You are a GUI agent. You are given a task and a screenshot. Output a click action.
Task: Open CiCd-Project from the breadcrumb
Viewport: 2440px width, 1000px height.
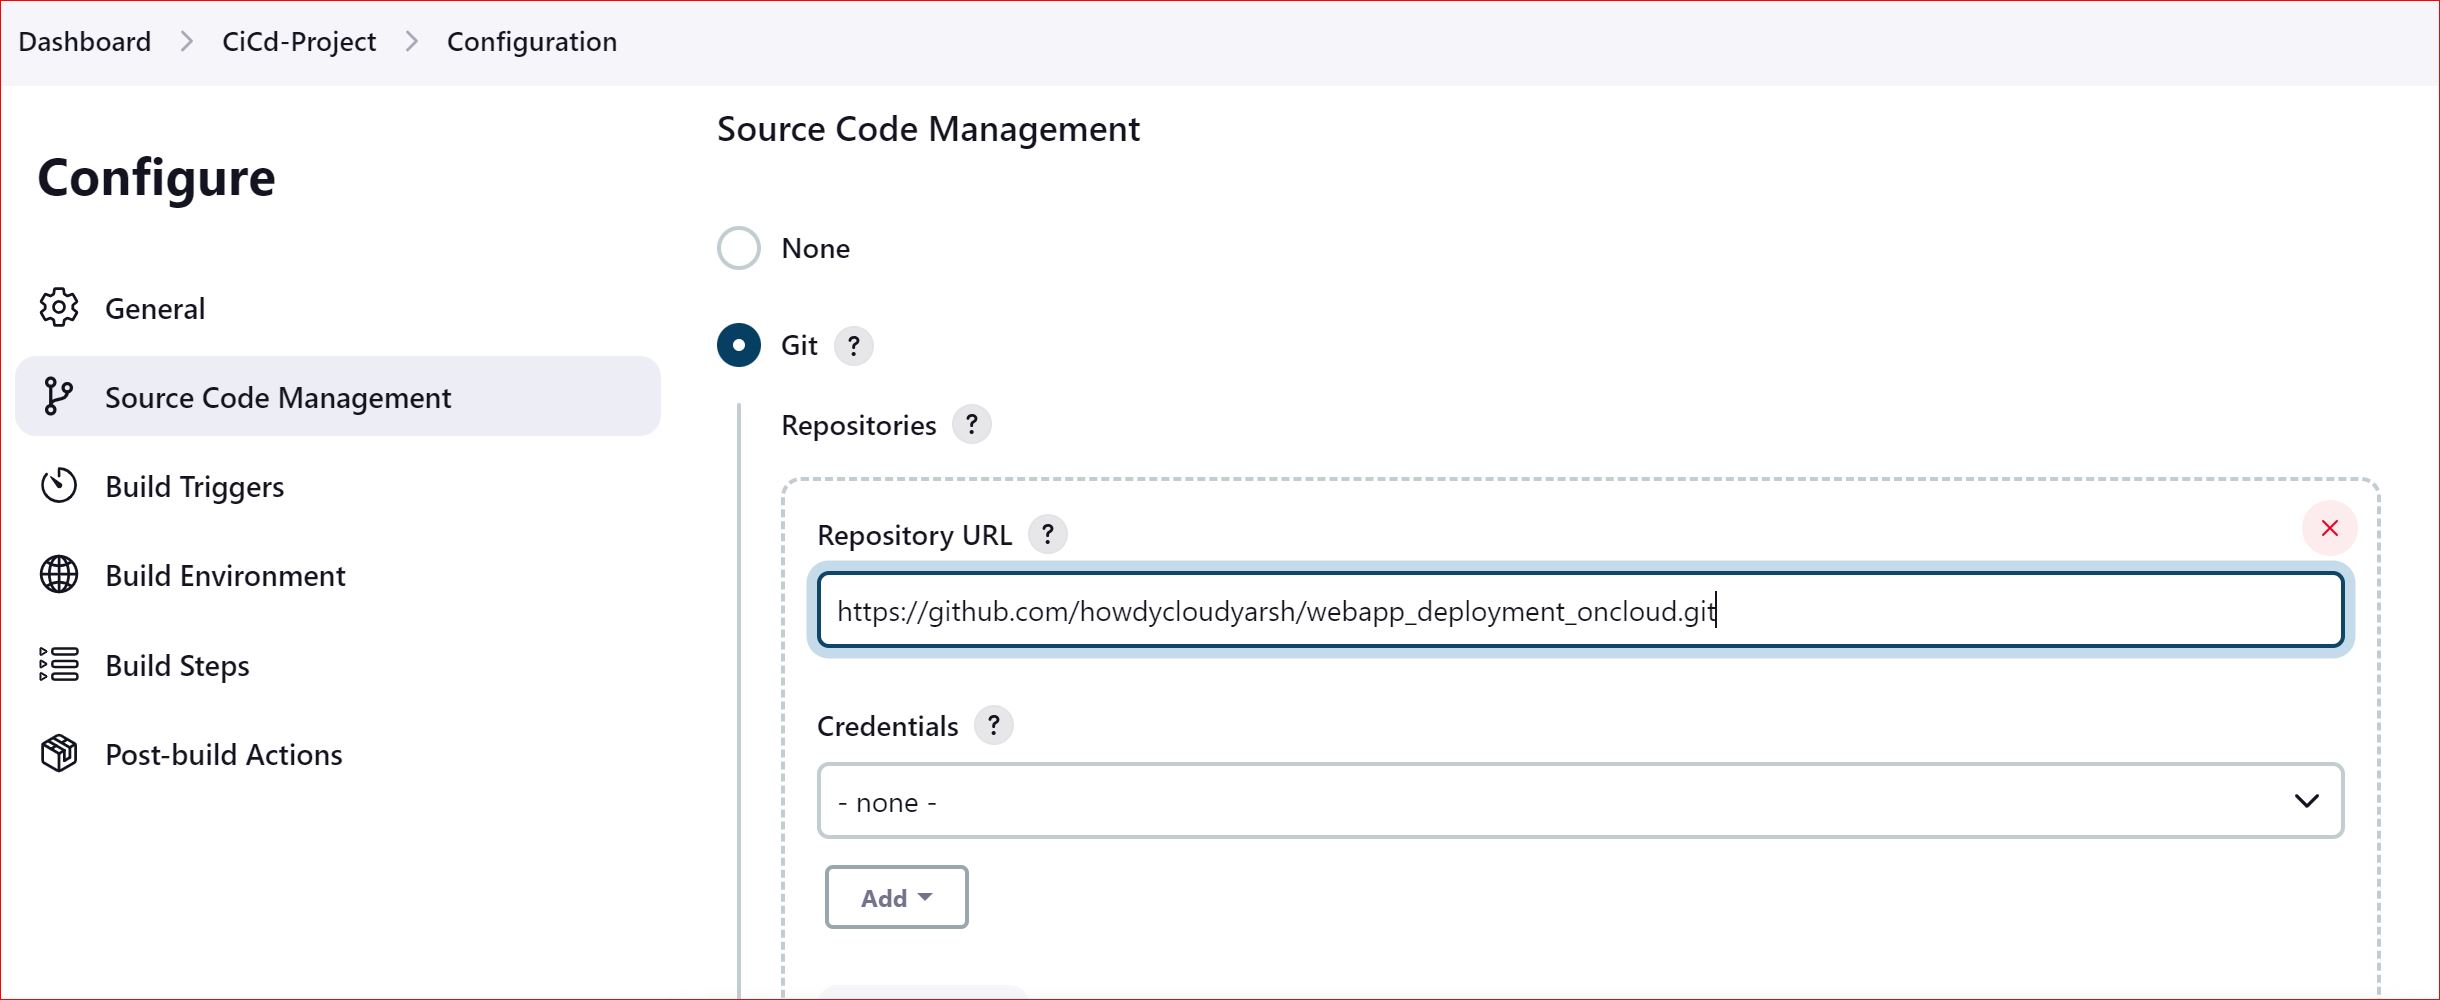[x=299, y=41]
